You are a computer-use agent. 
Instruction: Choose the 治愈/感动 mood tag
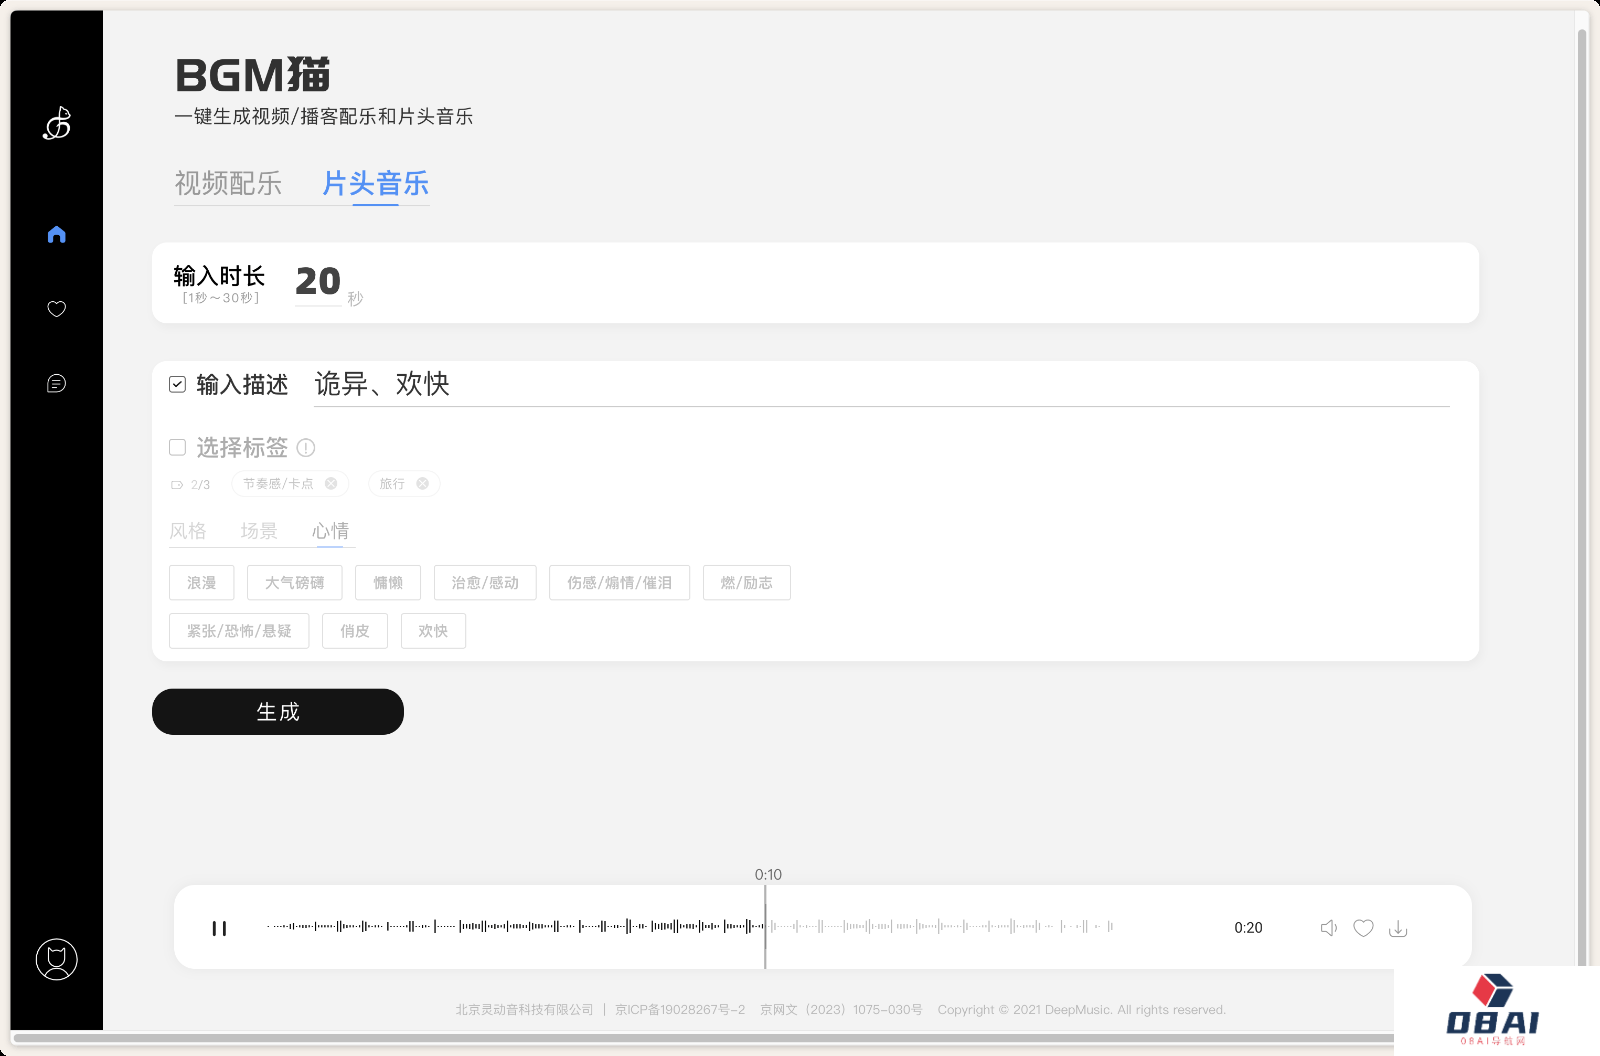click(485, 583)
